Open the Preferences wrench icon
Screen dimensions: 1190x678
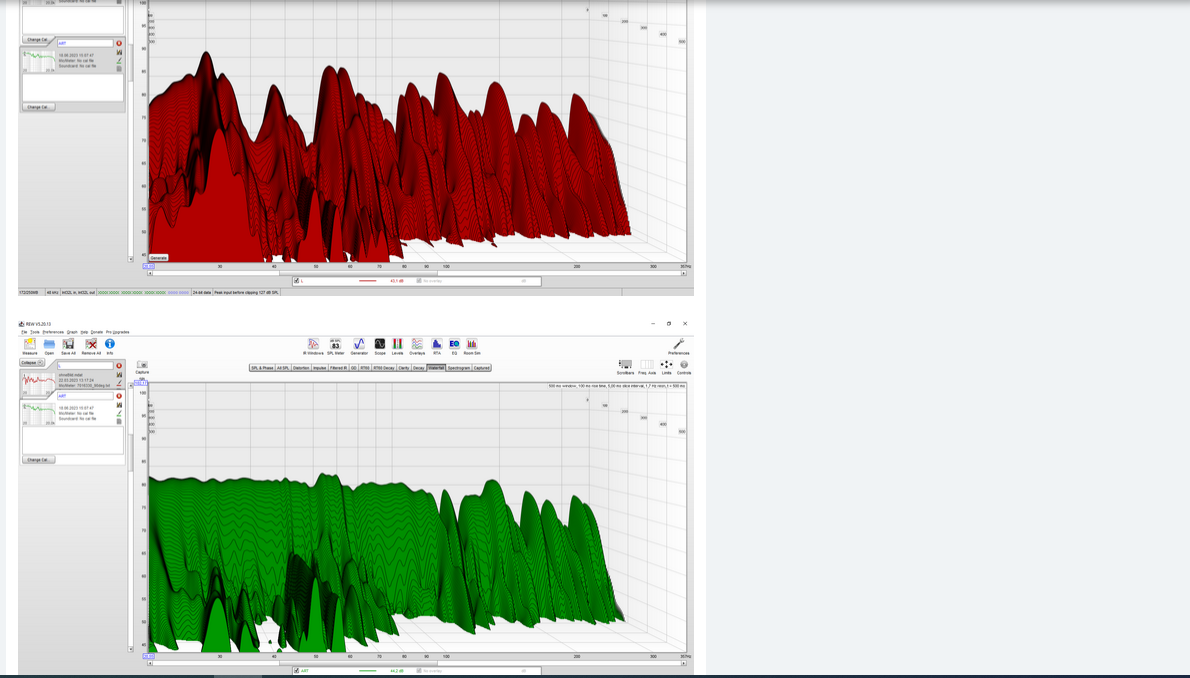click(678, 345)
